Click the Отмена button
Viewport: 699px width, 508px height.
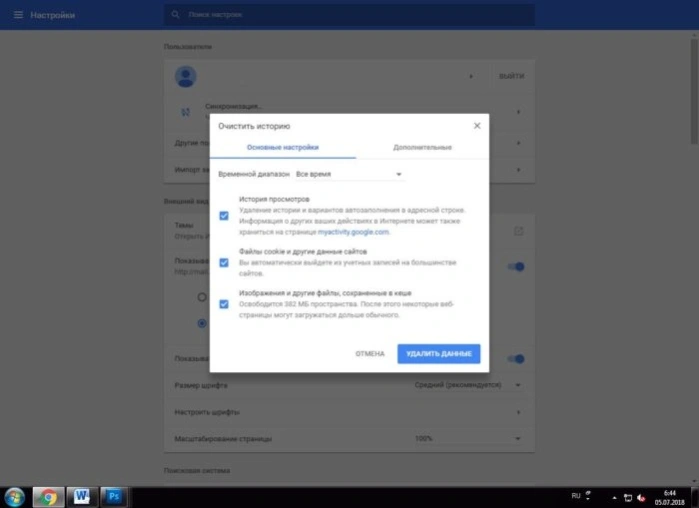click(370, 353)
